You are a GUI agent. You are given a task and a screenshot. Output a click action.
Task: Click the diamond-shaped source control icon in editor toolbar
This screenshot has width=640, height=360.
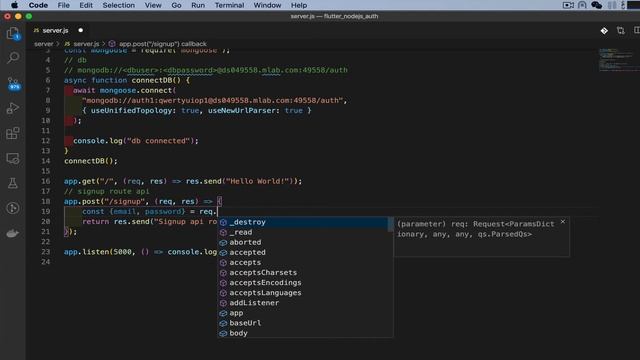(x=604, y=31)
